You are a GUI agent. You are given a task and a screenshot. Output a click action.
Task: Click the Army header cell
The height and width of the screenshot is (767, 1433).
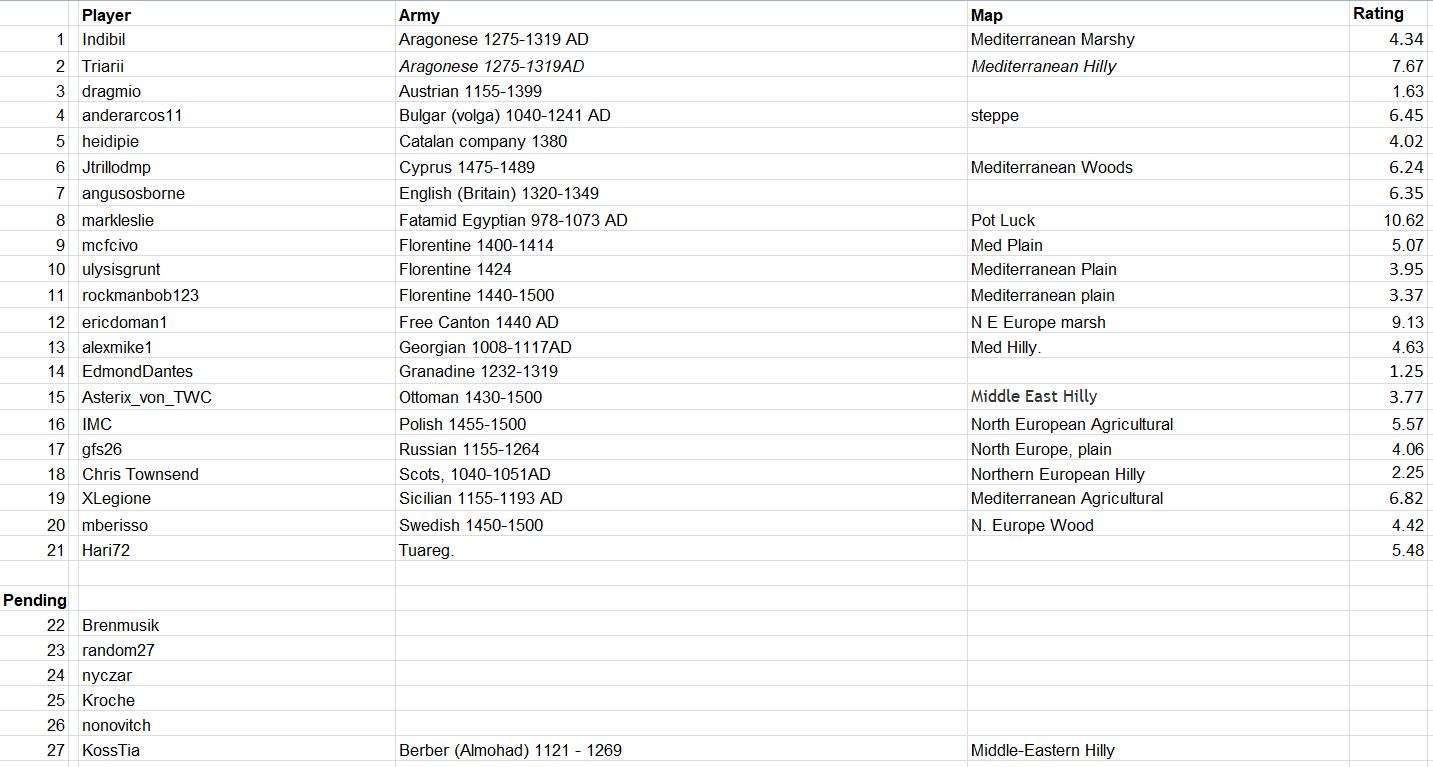point(681,14)
